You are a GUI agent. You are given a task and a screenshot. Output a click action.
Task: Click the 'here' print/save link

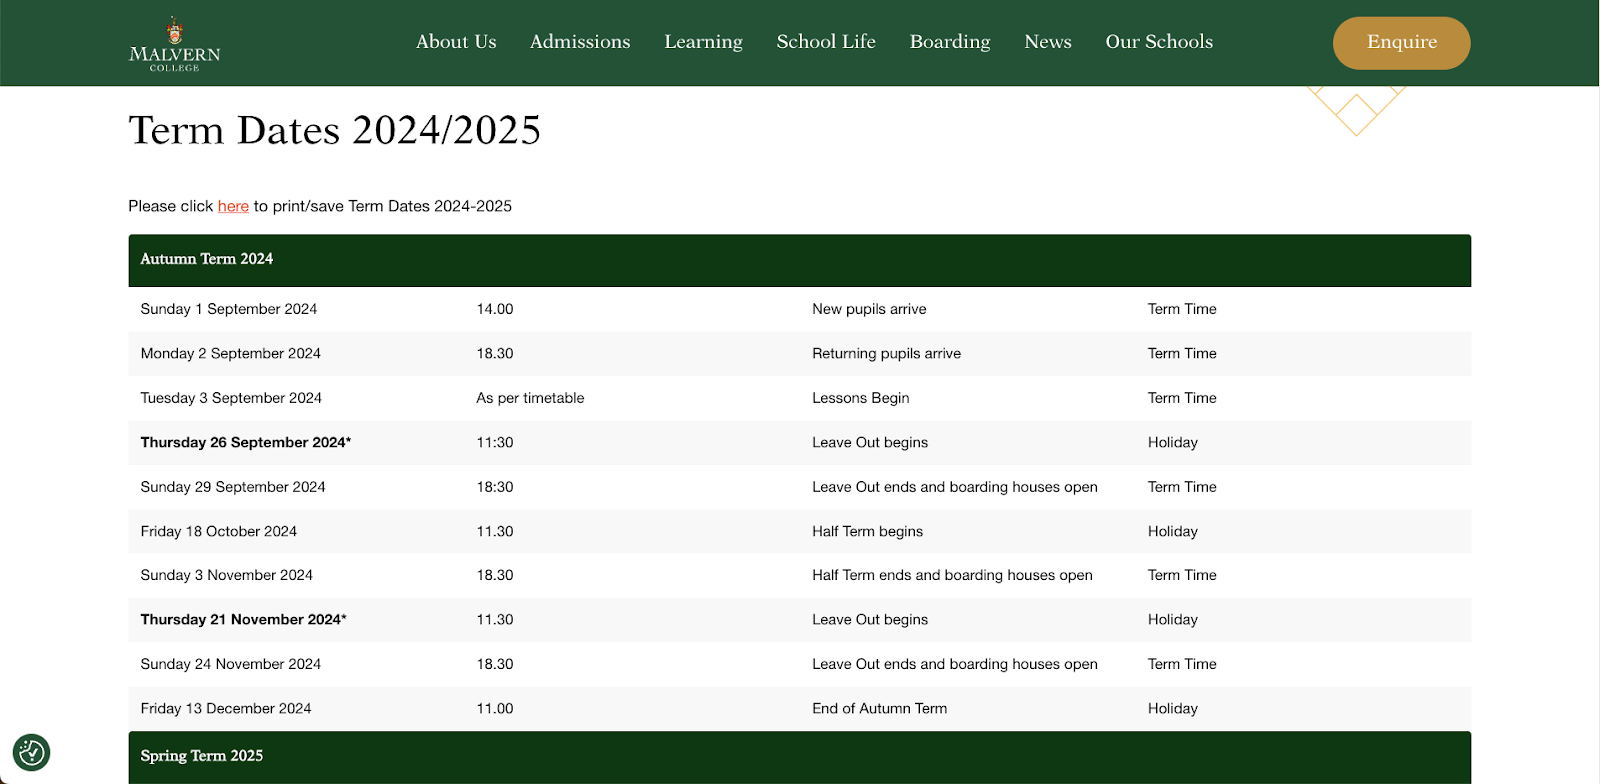click(x=233, y=206)
